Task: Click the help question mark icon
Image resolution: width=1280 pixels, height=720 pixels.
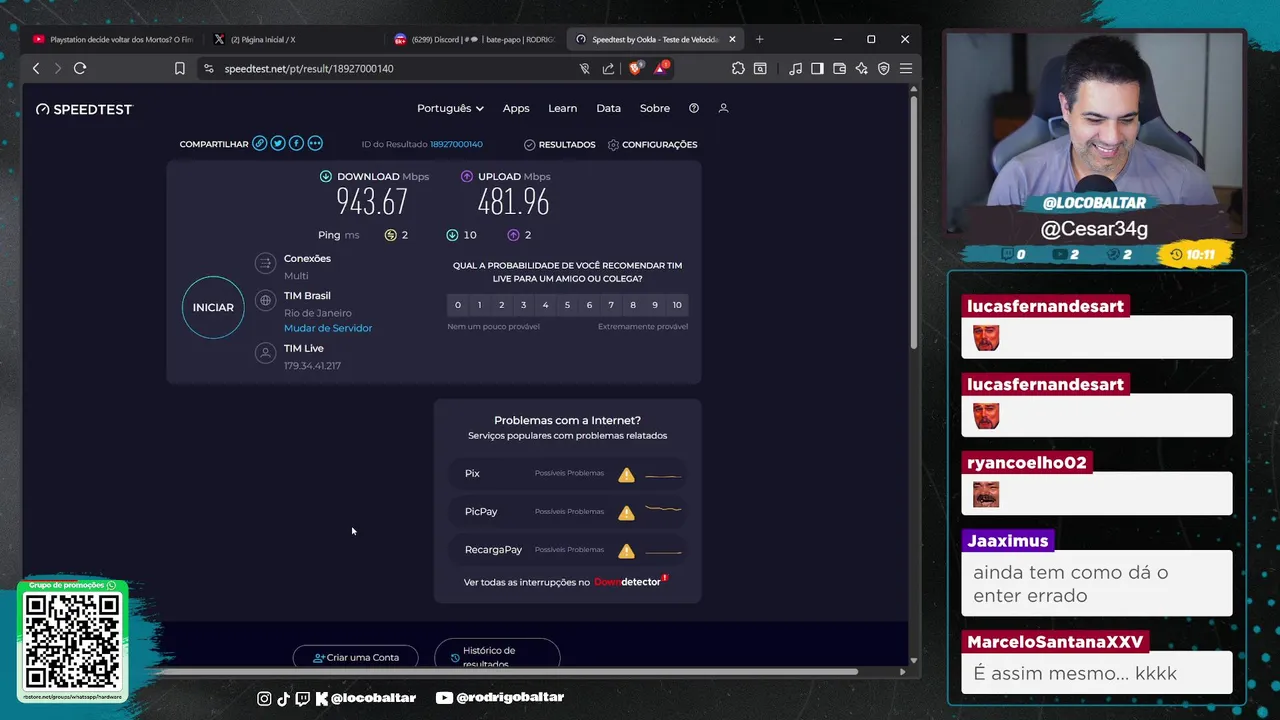Action: click(x=694, y=108)
